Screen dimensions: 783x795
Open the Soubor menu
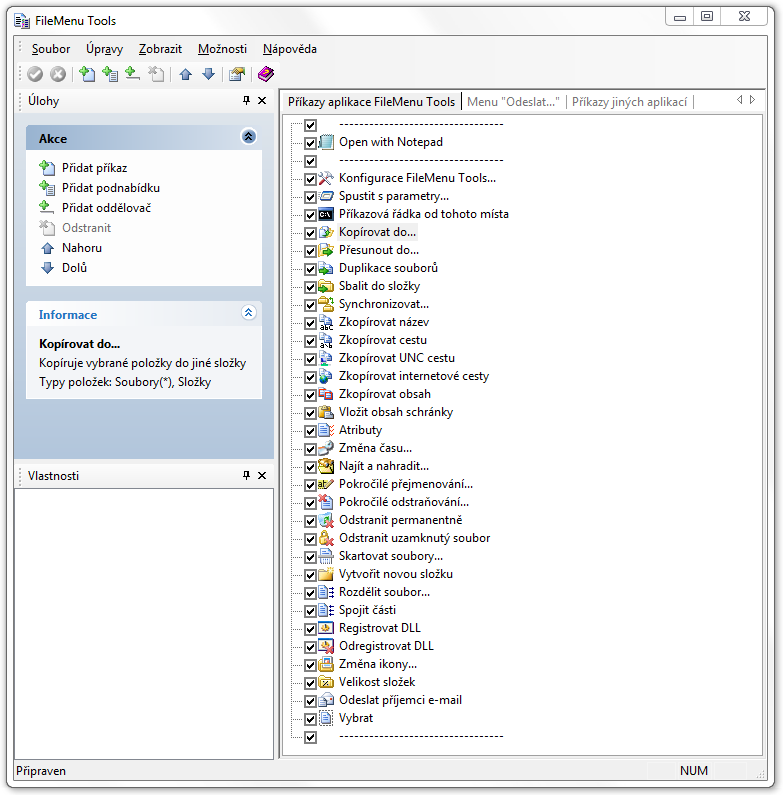pos(51,49)
